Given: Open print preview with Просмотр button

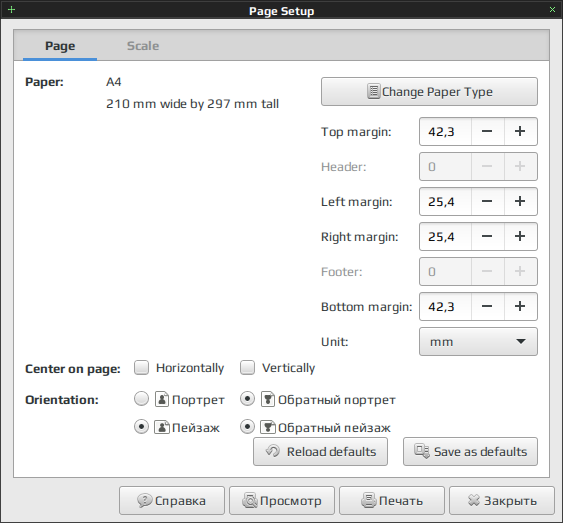Looking at the screenshot, I should [282, 500].
